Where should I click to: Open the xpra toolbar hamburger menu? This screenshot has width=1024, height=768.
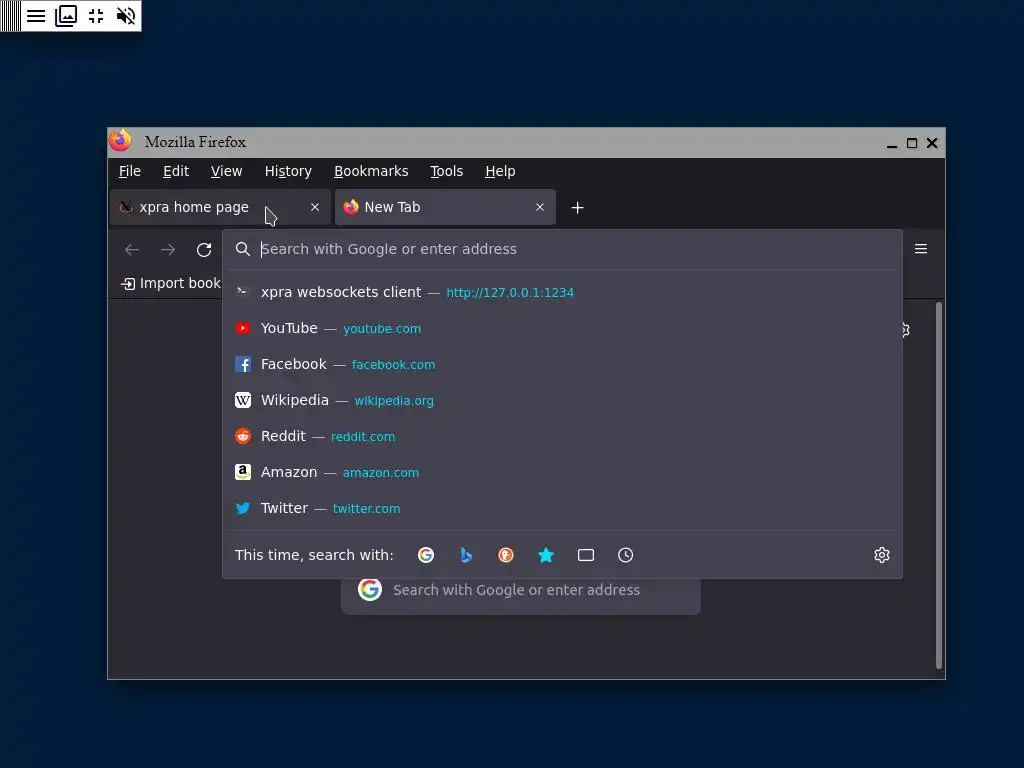36,16
